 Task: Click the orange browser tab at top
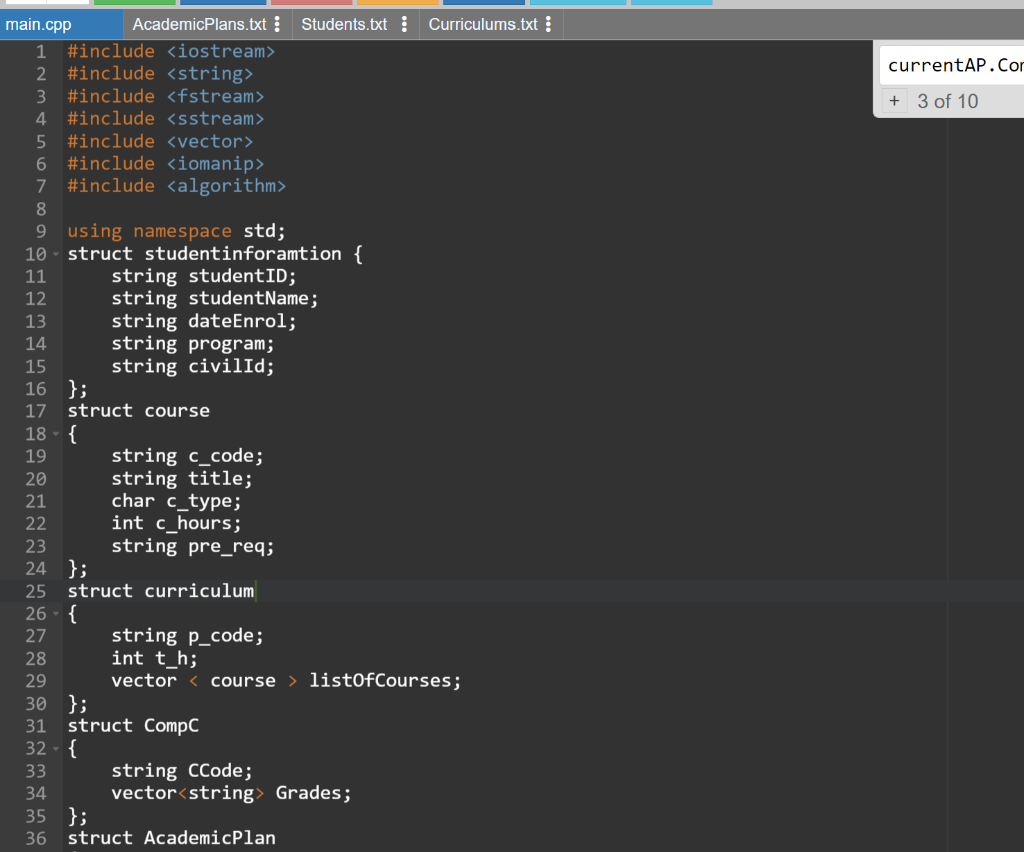400,5
